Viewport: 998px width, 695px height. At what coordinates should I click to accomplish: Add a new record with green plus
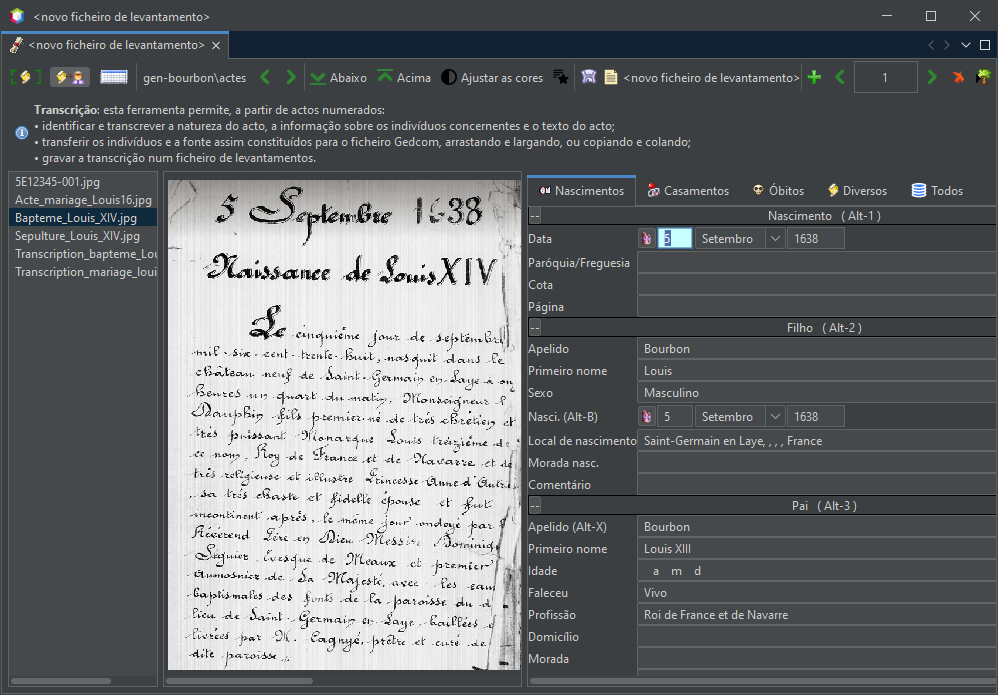[x=814, y=78]
